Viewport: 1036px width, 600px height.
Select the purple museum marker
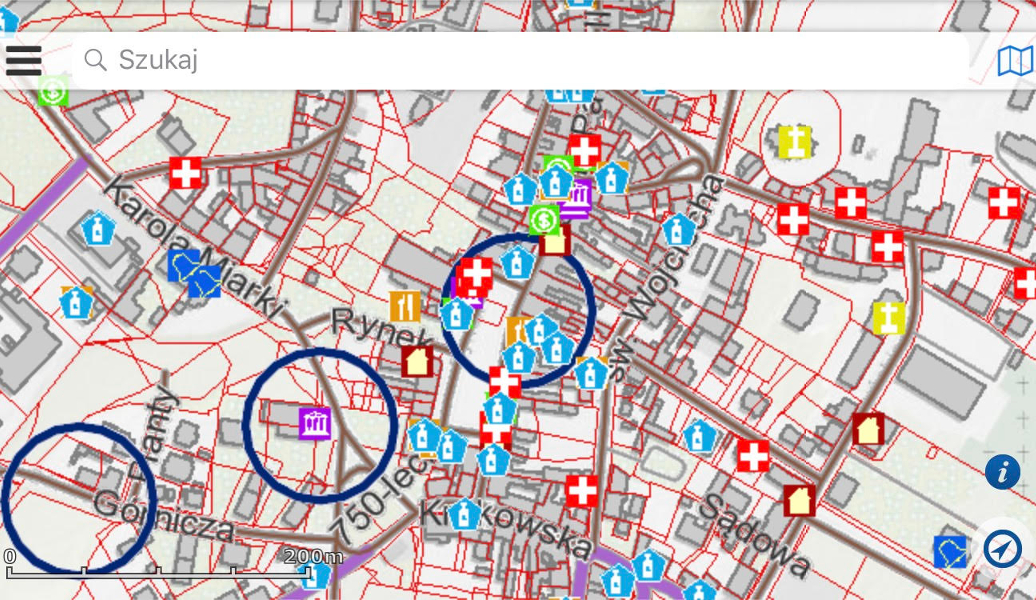point(315,422)
